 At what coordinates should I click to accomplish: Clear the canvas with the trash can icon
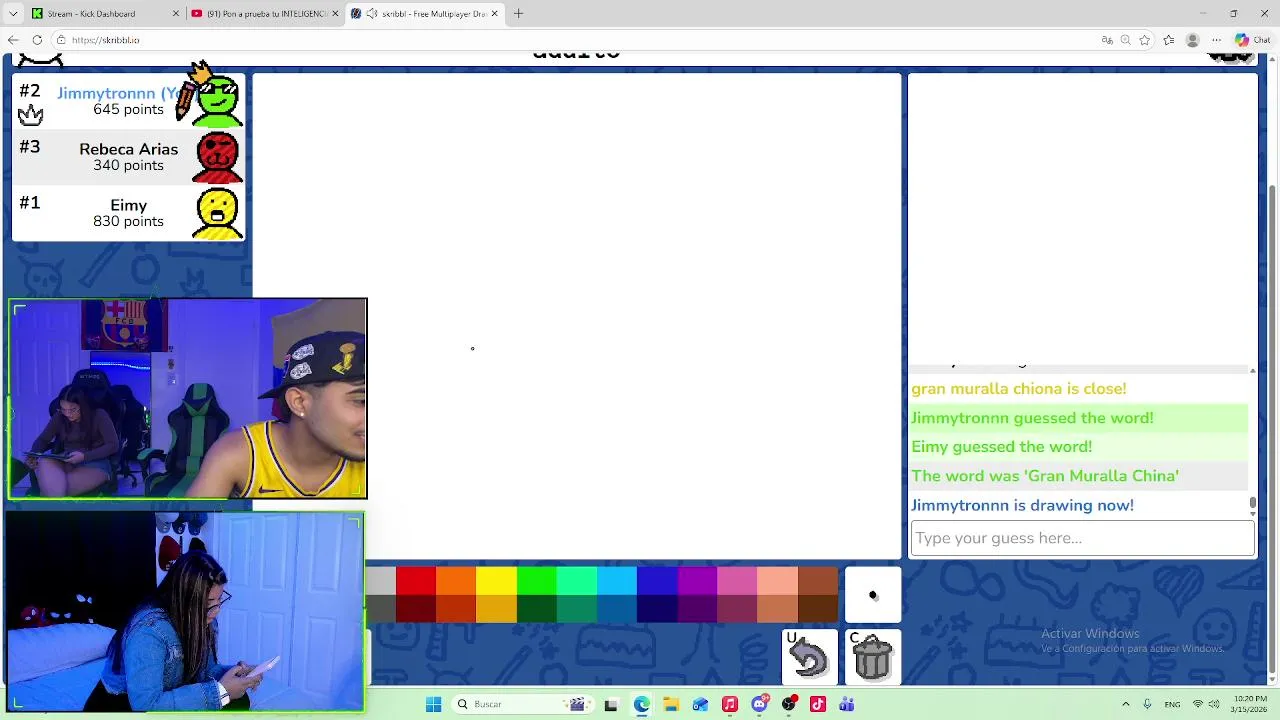[873, 657]
